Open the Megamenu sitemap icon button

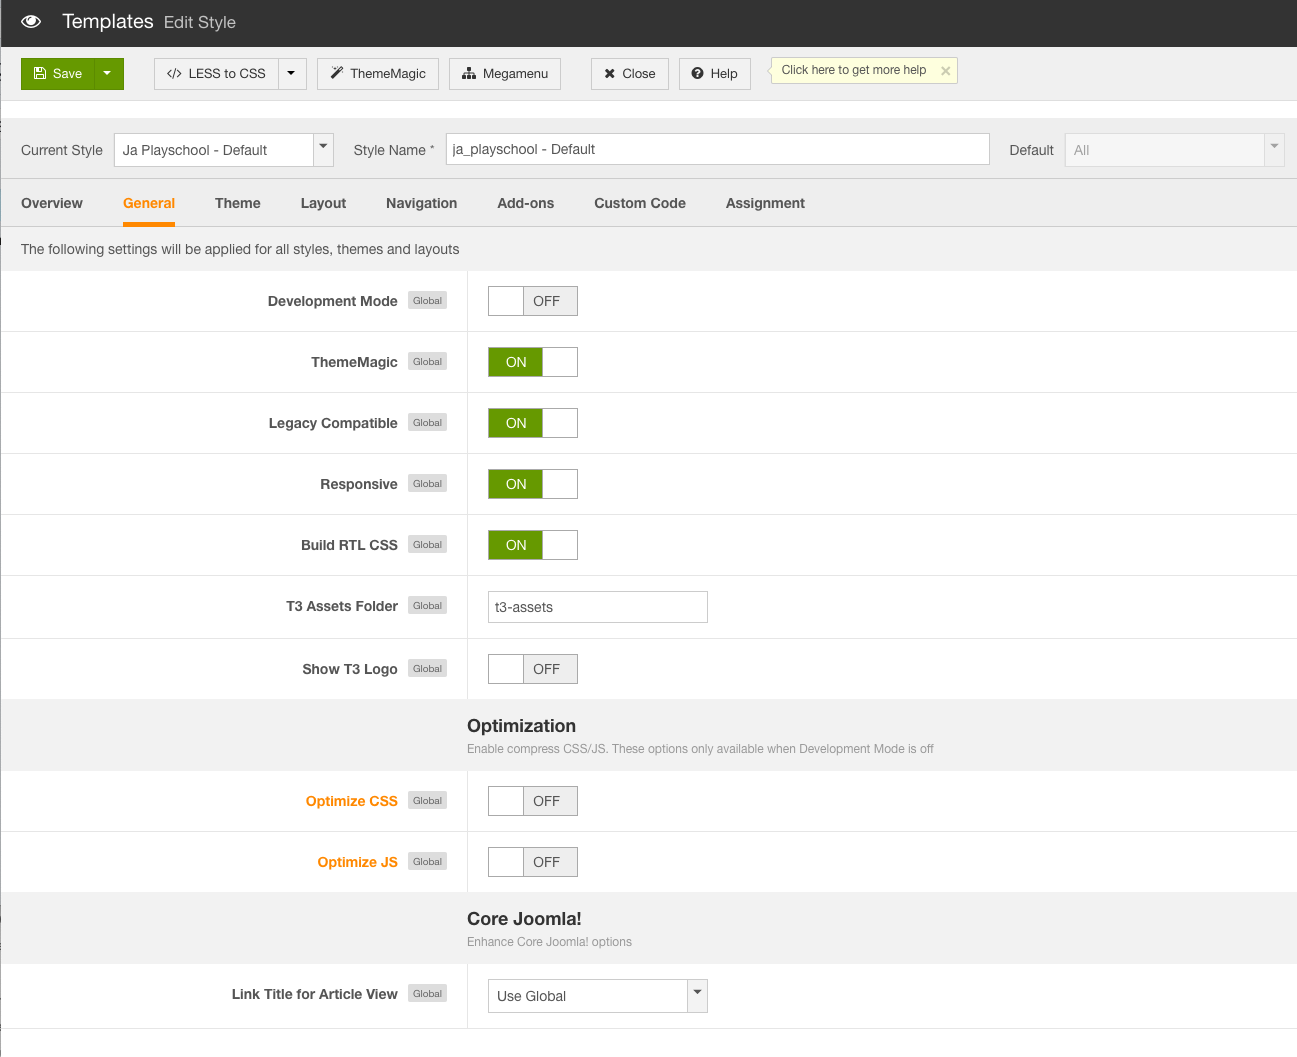point(504,74)
